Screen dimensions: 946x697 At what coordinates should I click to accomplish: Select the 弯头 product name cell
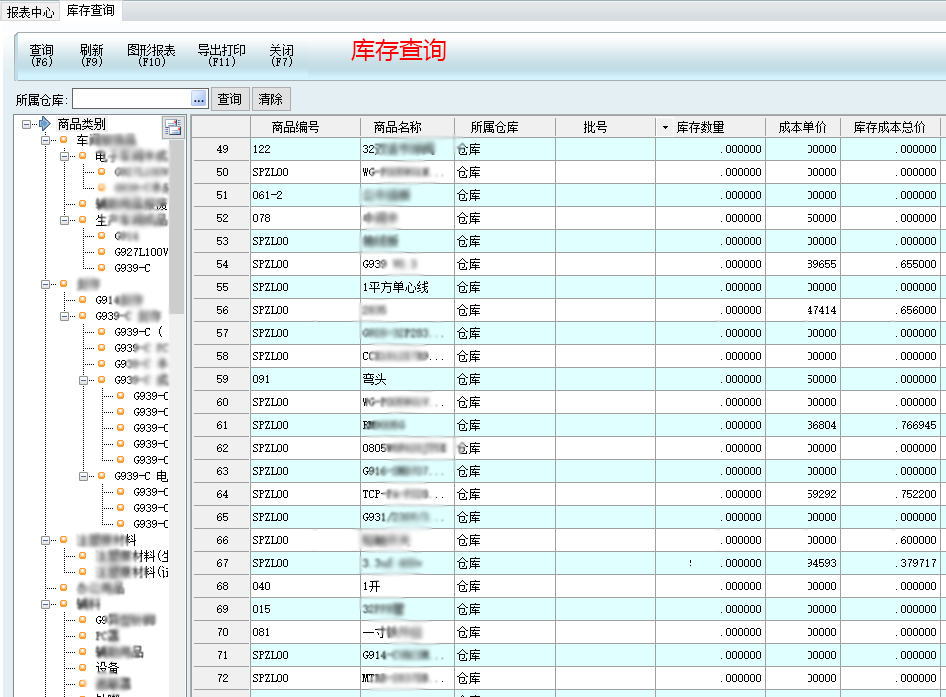click(x=407, y=379)
